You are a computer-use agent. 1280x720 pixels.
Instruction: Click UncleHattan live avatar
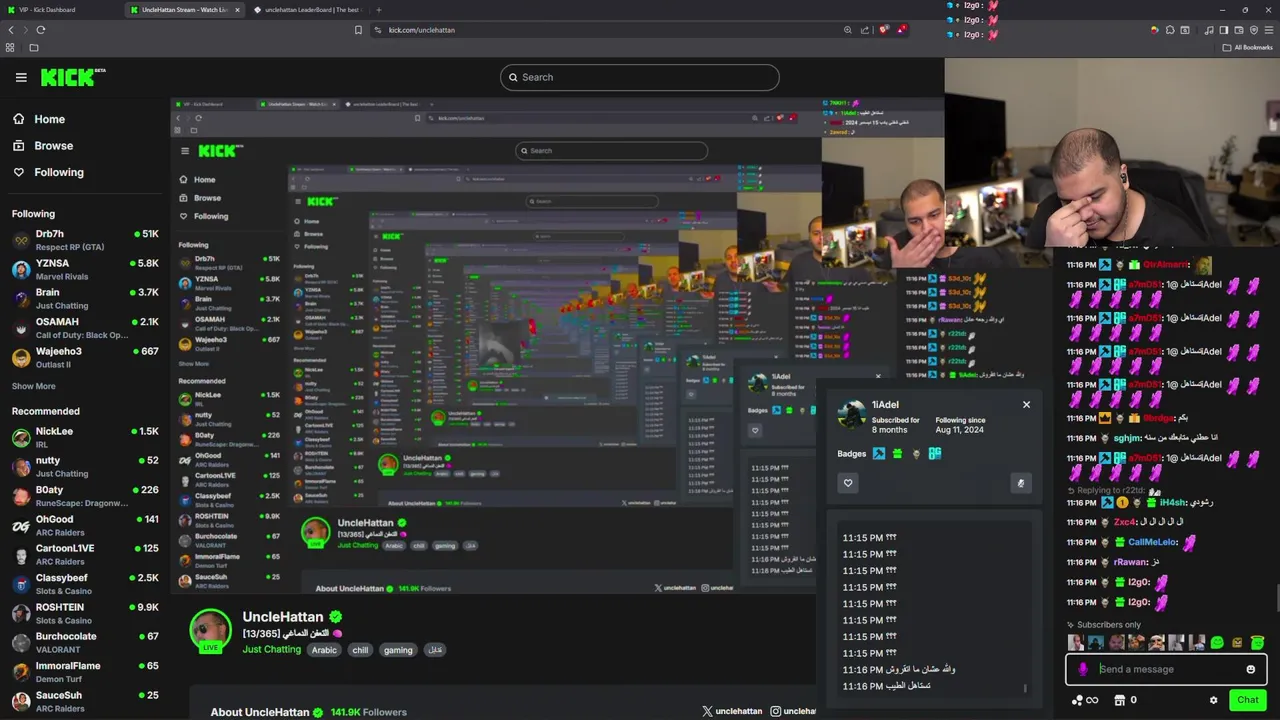pos(211,630)
